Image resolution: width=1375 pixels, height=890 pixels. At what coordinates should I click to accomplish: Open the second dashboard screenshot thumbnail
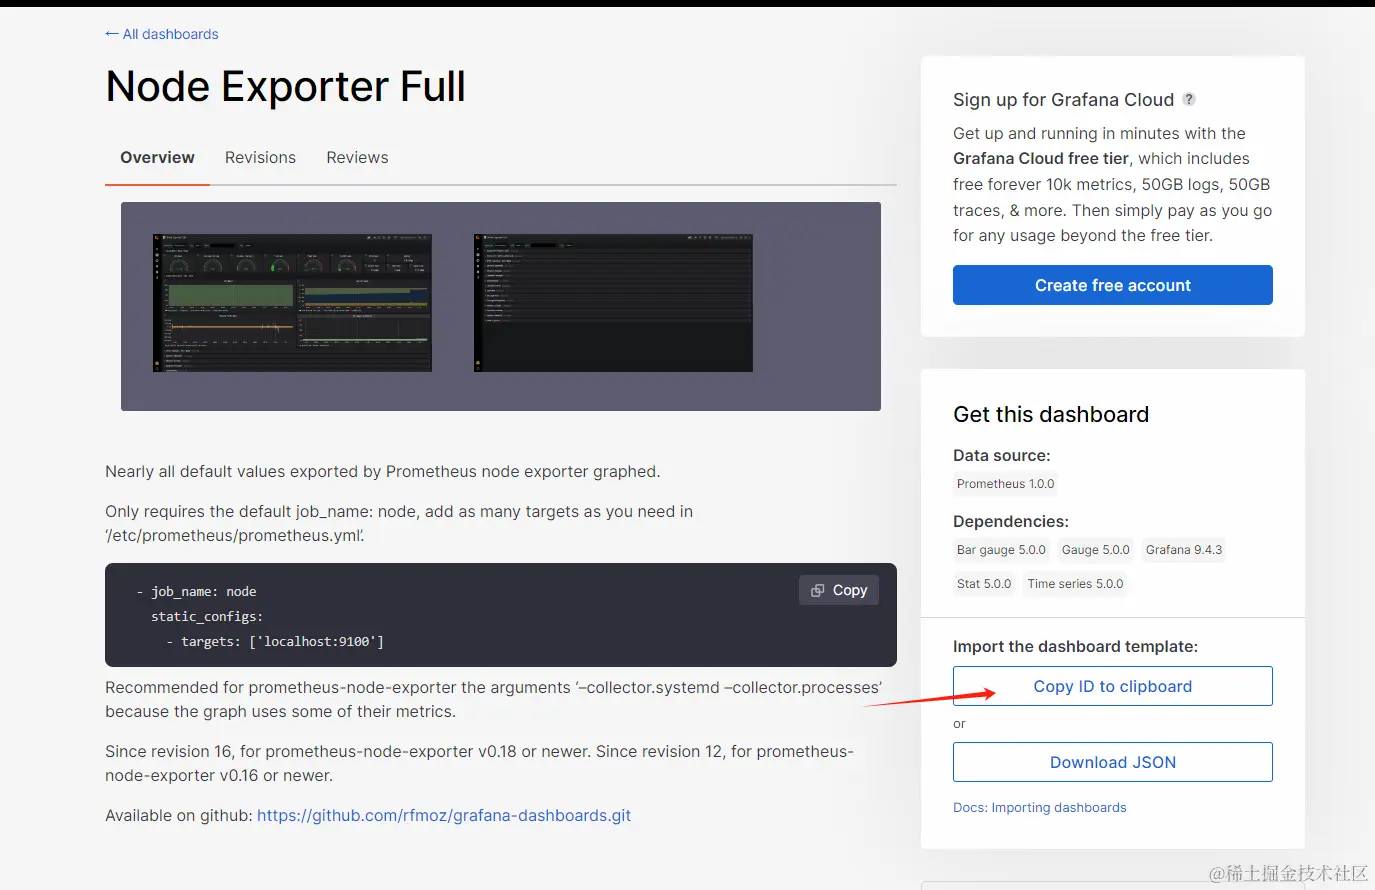coord(613,303)
